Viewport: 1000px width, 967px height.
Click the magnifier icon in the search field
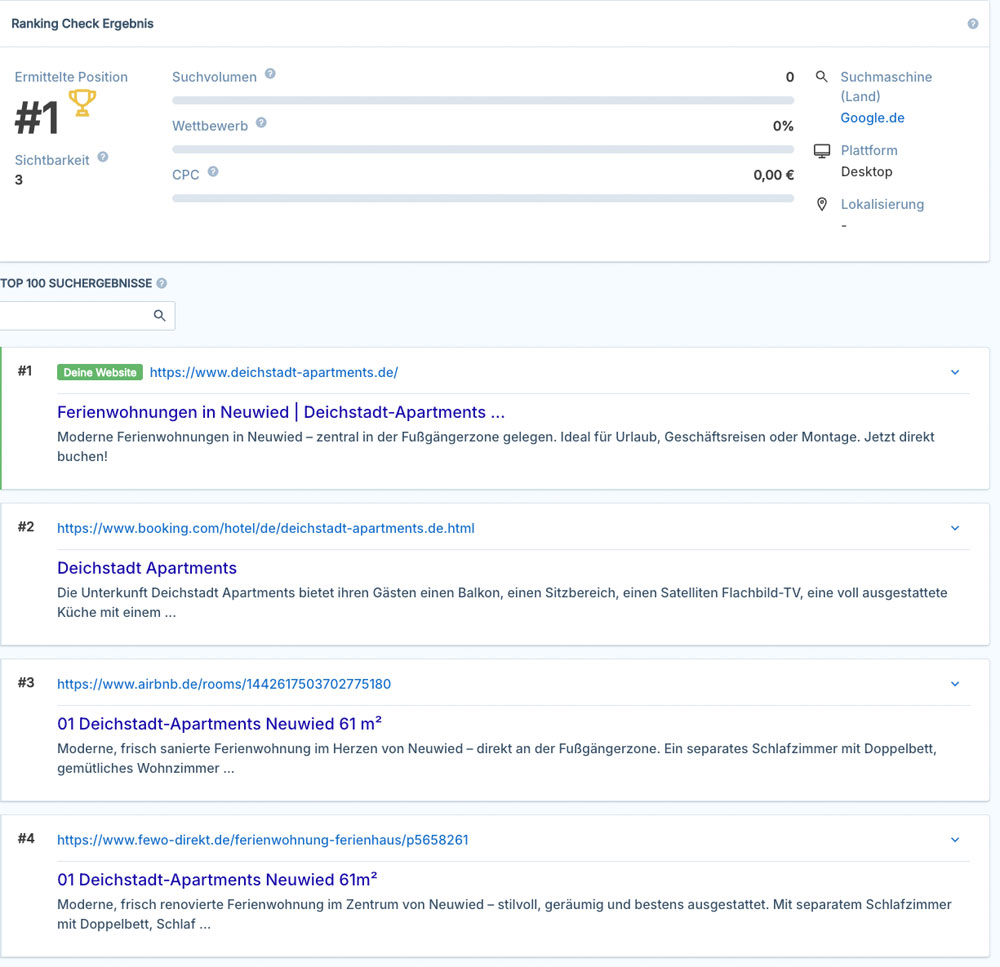pos(159,316)
